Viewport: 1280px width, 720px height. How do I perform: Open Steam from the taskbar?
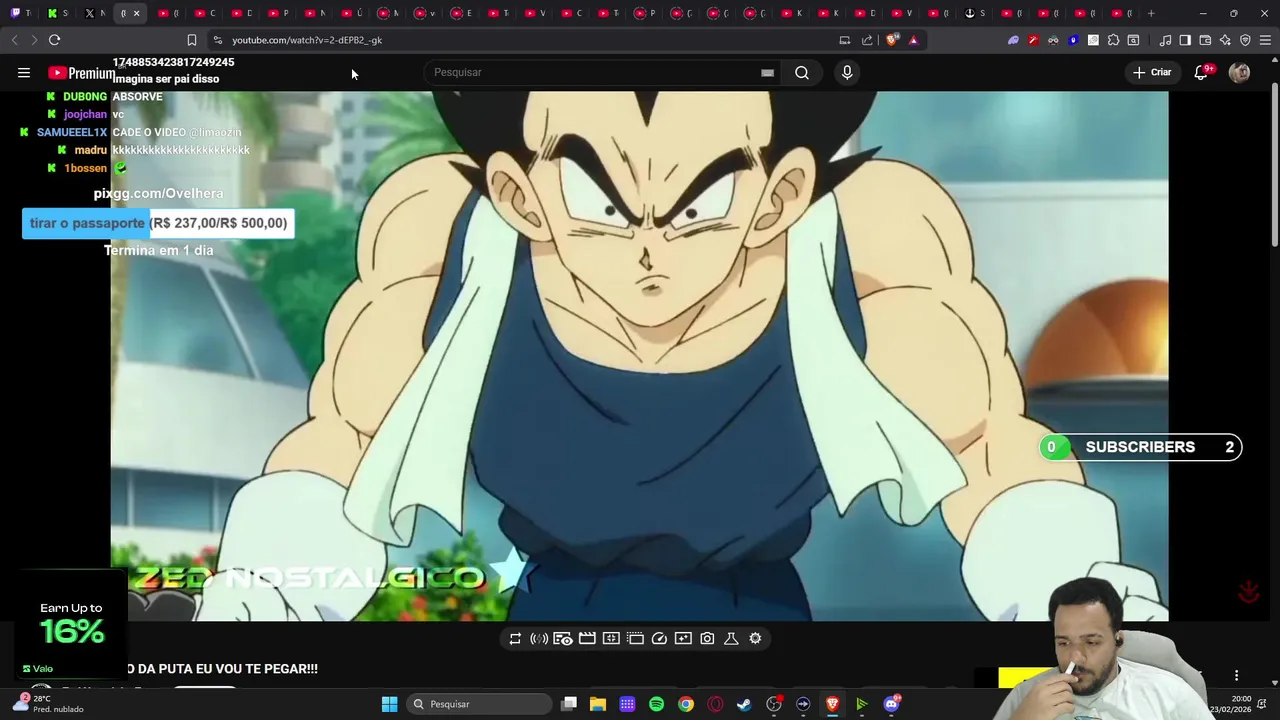tap(744, 704)
